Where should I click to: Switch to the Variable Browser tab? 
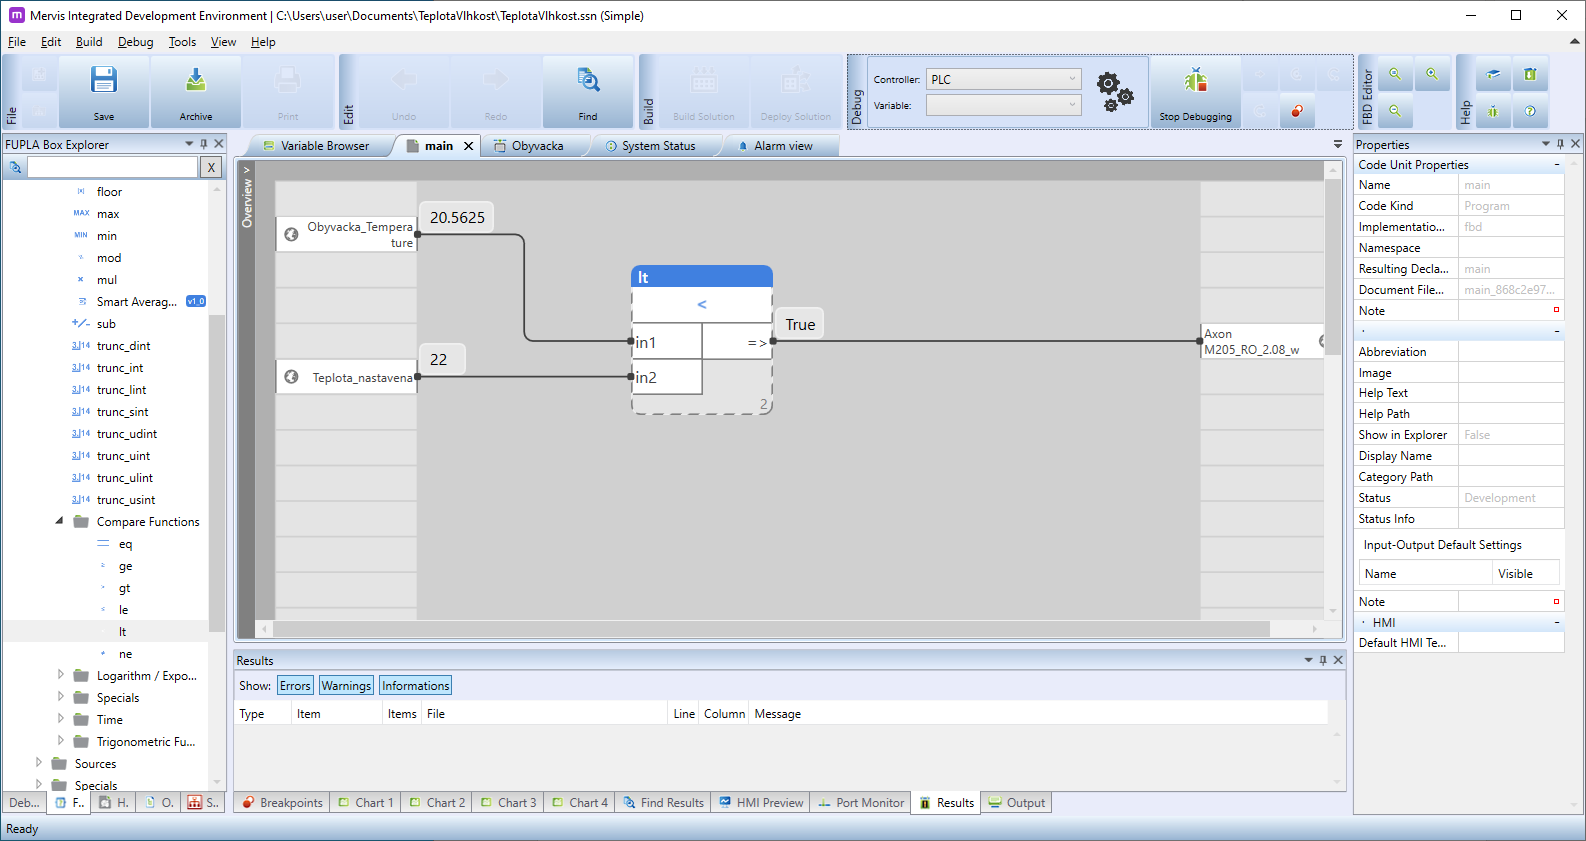(x=316, y=146)
